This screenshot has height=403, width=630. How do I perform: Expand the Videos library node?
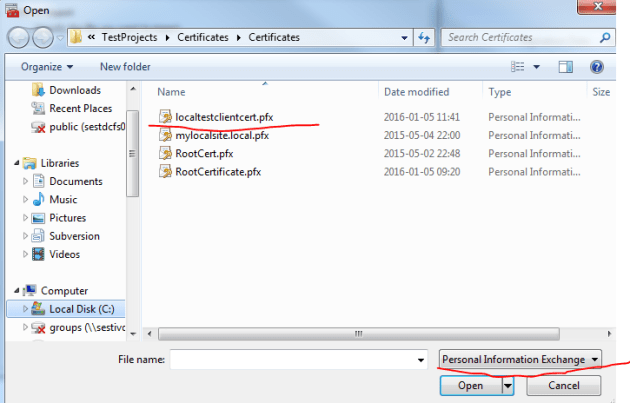coord(25,254)
